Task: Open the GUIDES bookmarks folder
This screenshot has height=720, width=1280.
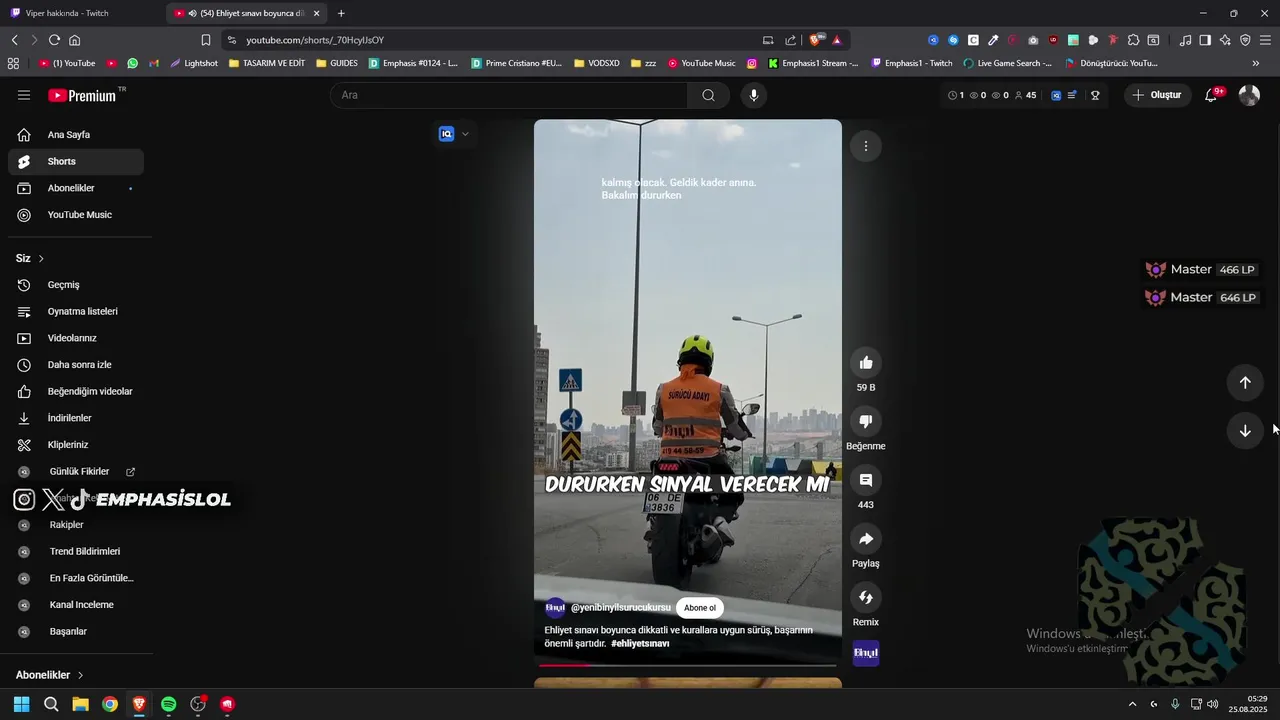Action: pyautogui.click(x=337, y=63)
